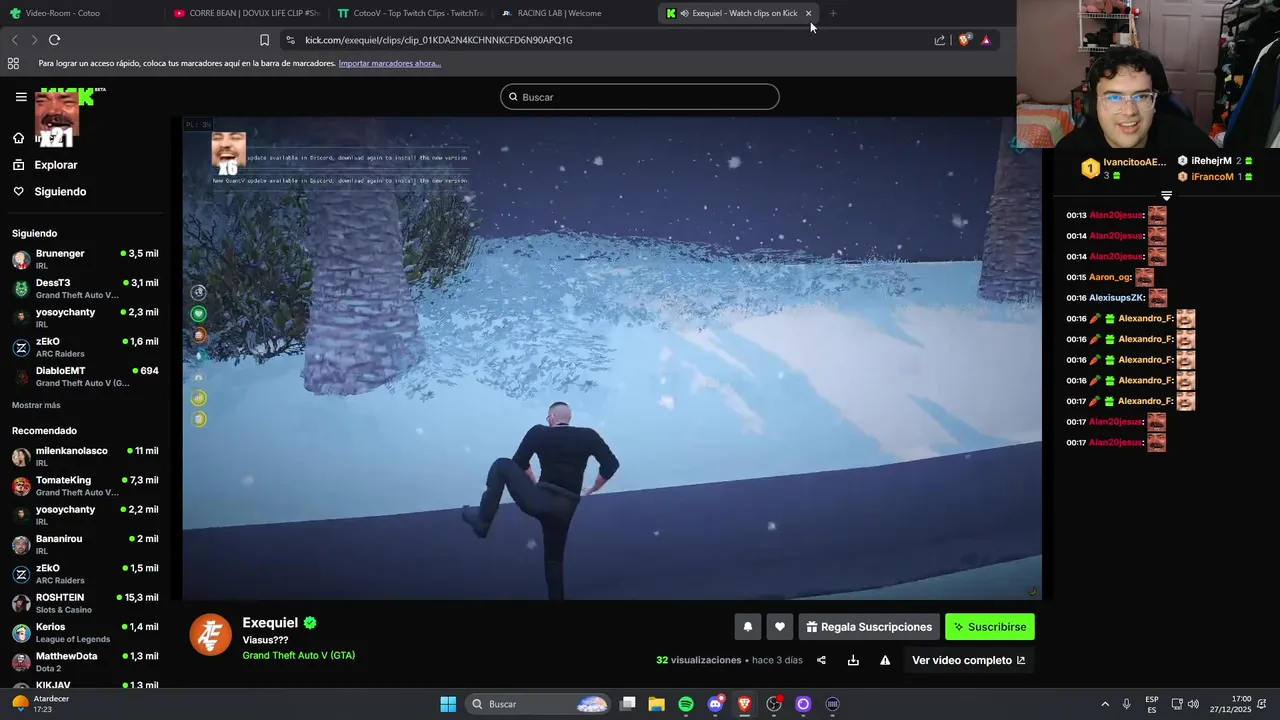Go back with browser back arrow
This screenshot has width=1280, height=720.
click(14, 40)
